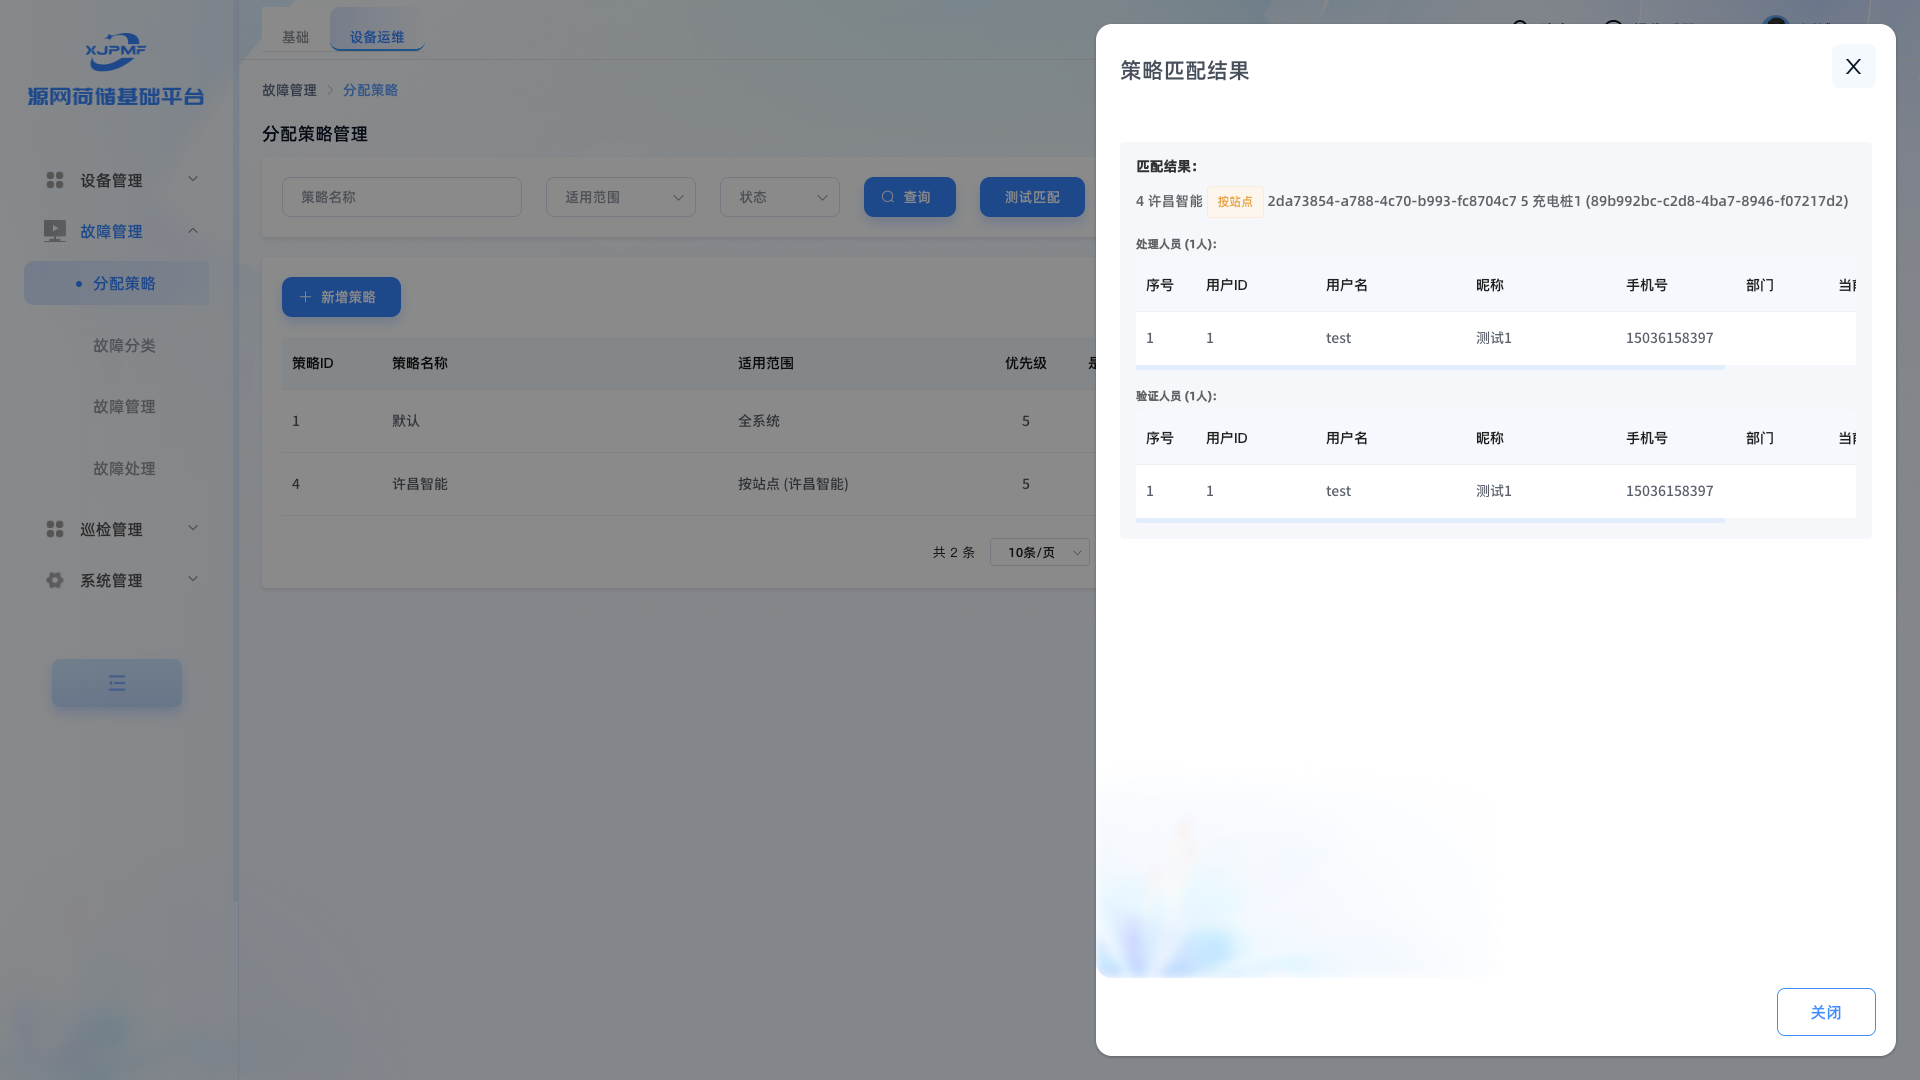Viewport: 1920px width, 1080px height.
Task: Open the 故障分类 menu item
Action: pyautogui.click(x=124, y=345)
